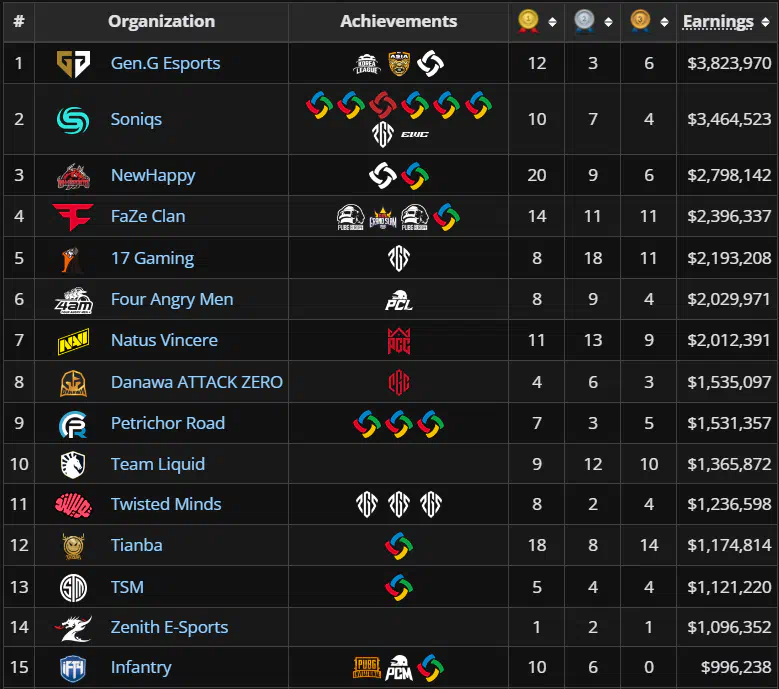Click the FaZe Clan red logo

click(73, 217)
